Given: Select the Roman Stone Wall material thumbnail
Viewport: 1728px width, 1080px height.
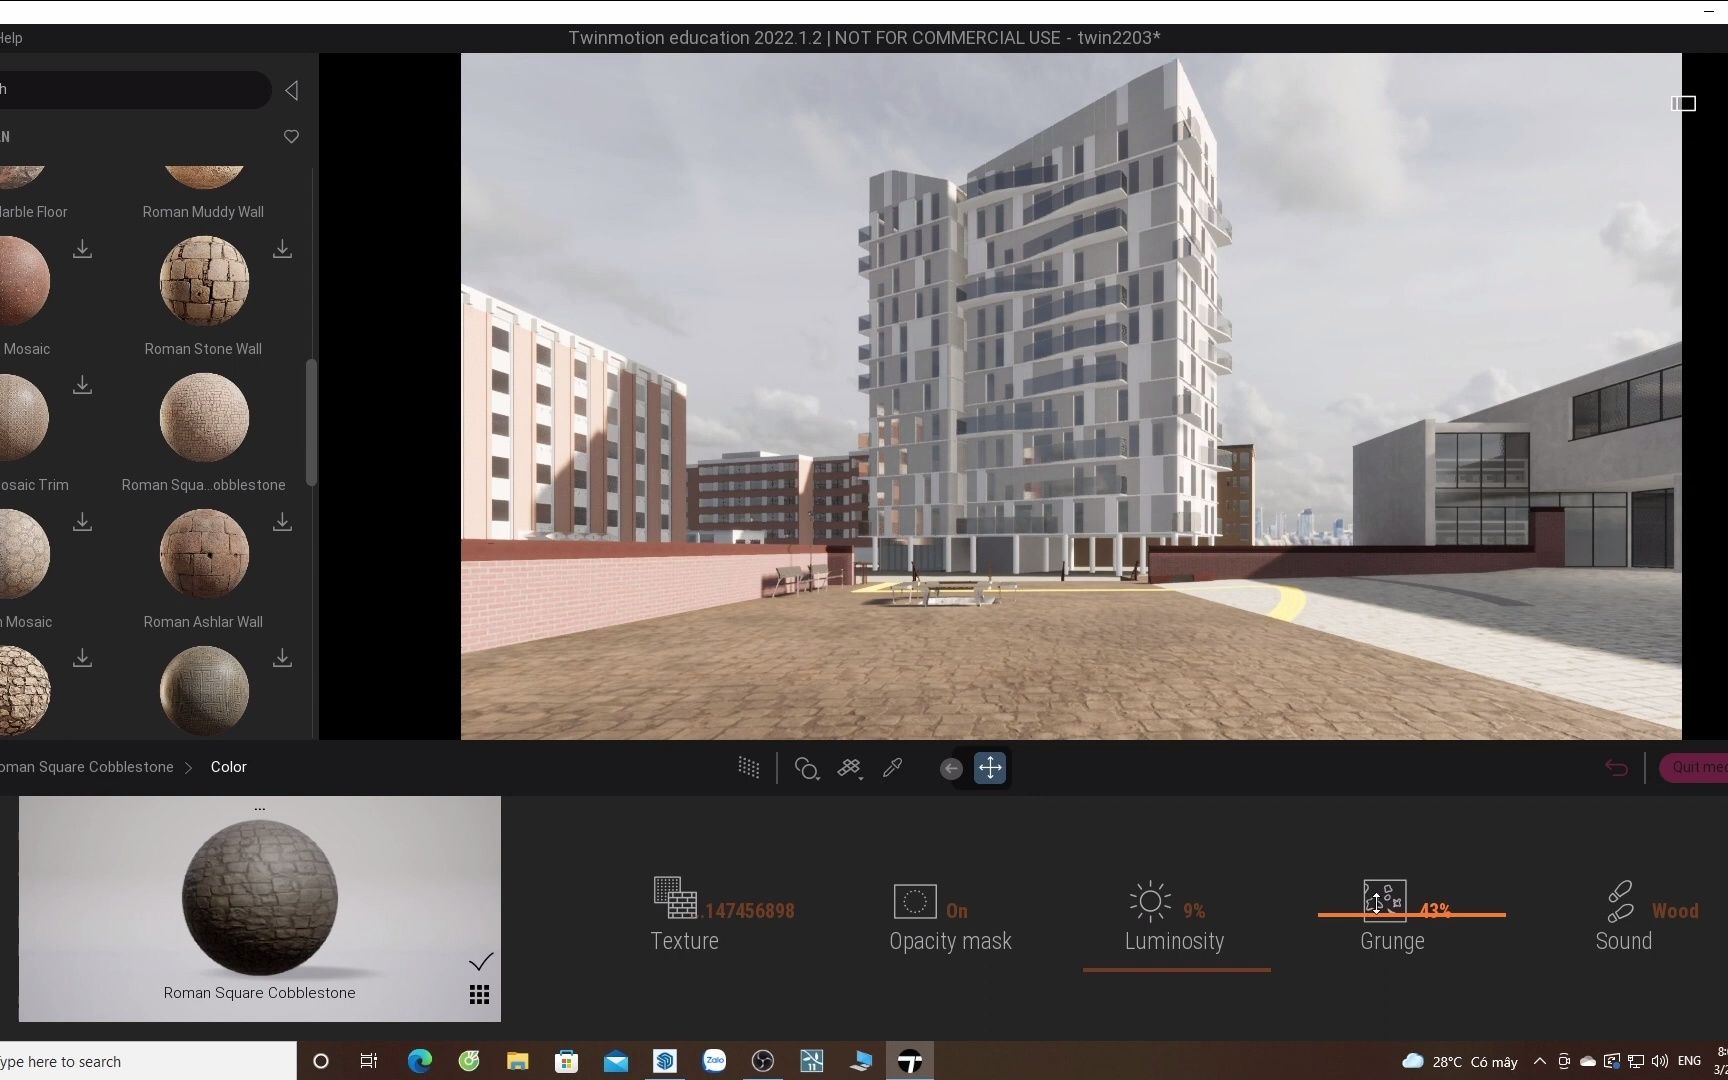Looking at the screenshot, I should coord(203,282).
